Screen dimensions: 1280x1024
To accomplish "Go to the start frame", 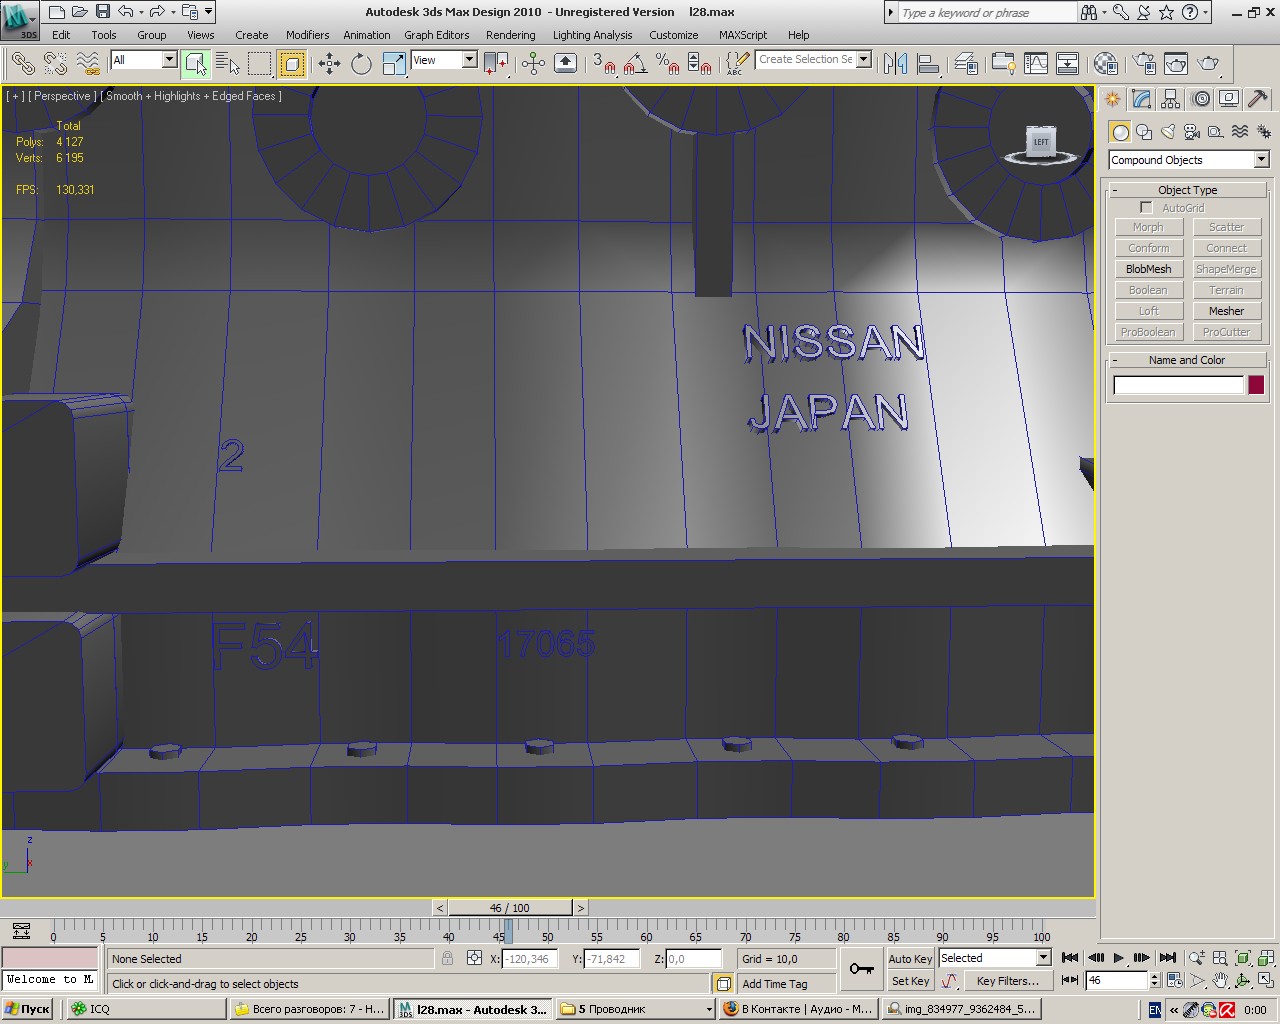I will [1070, 958].
